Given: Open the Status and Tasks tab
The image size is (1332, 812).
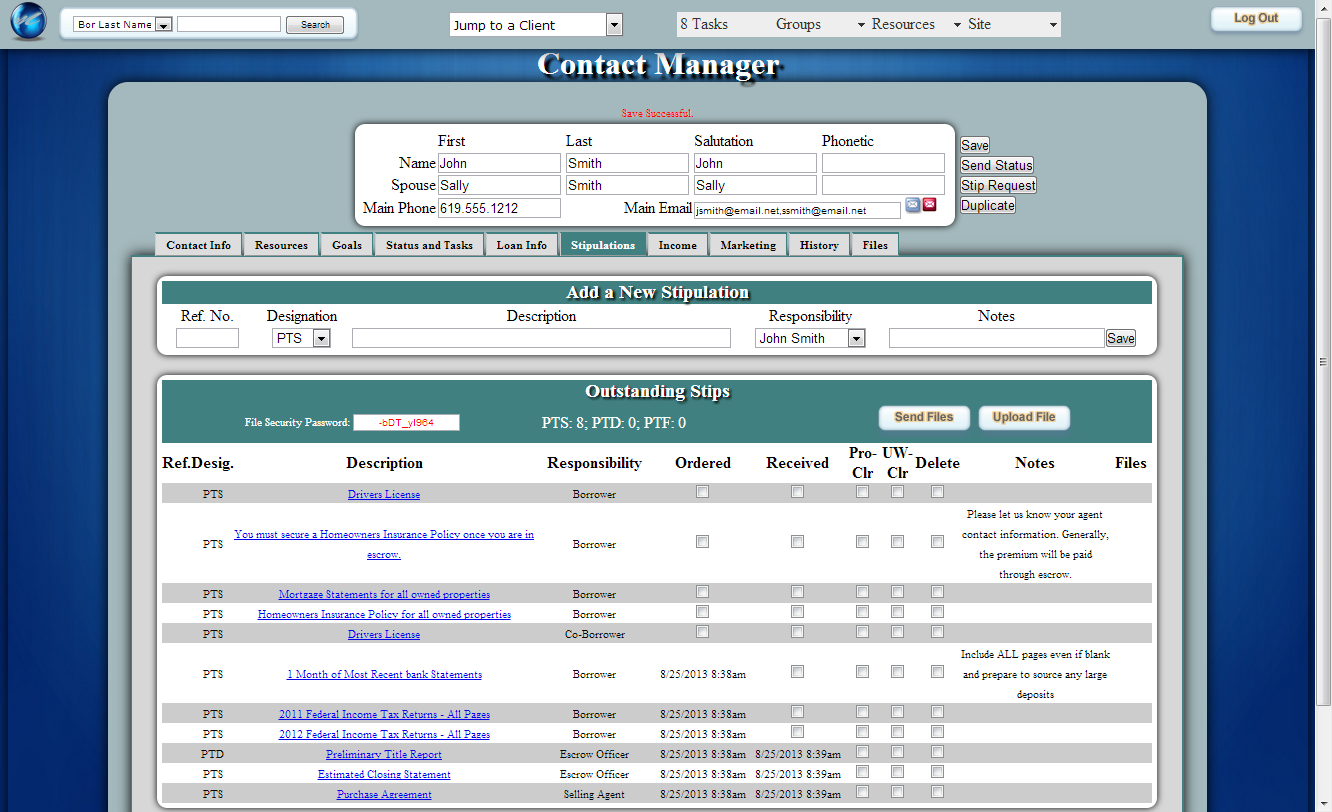Looking at the screenshot, I should click(429, 245).
